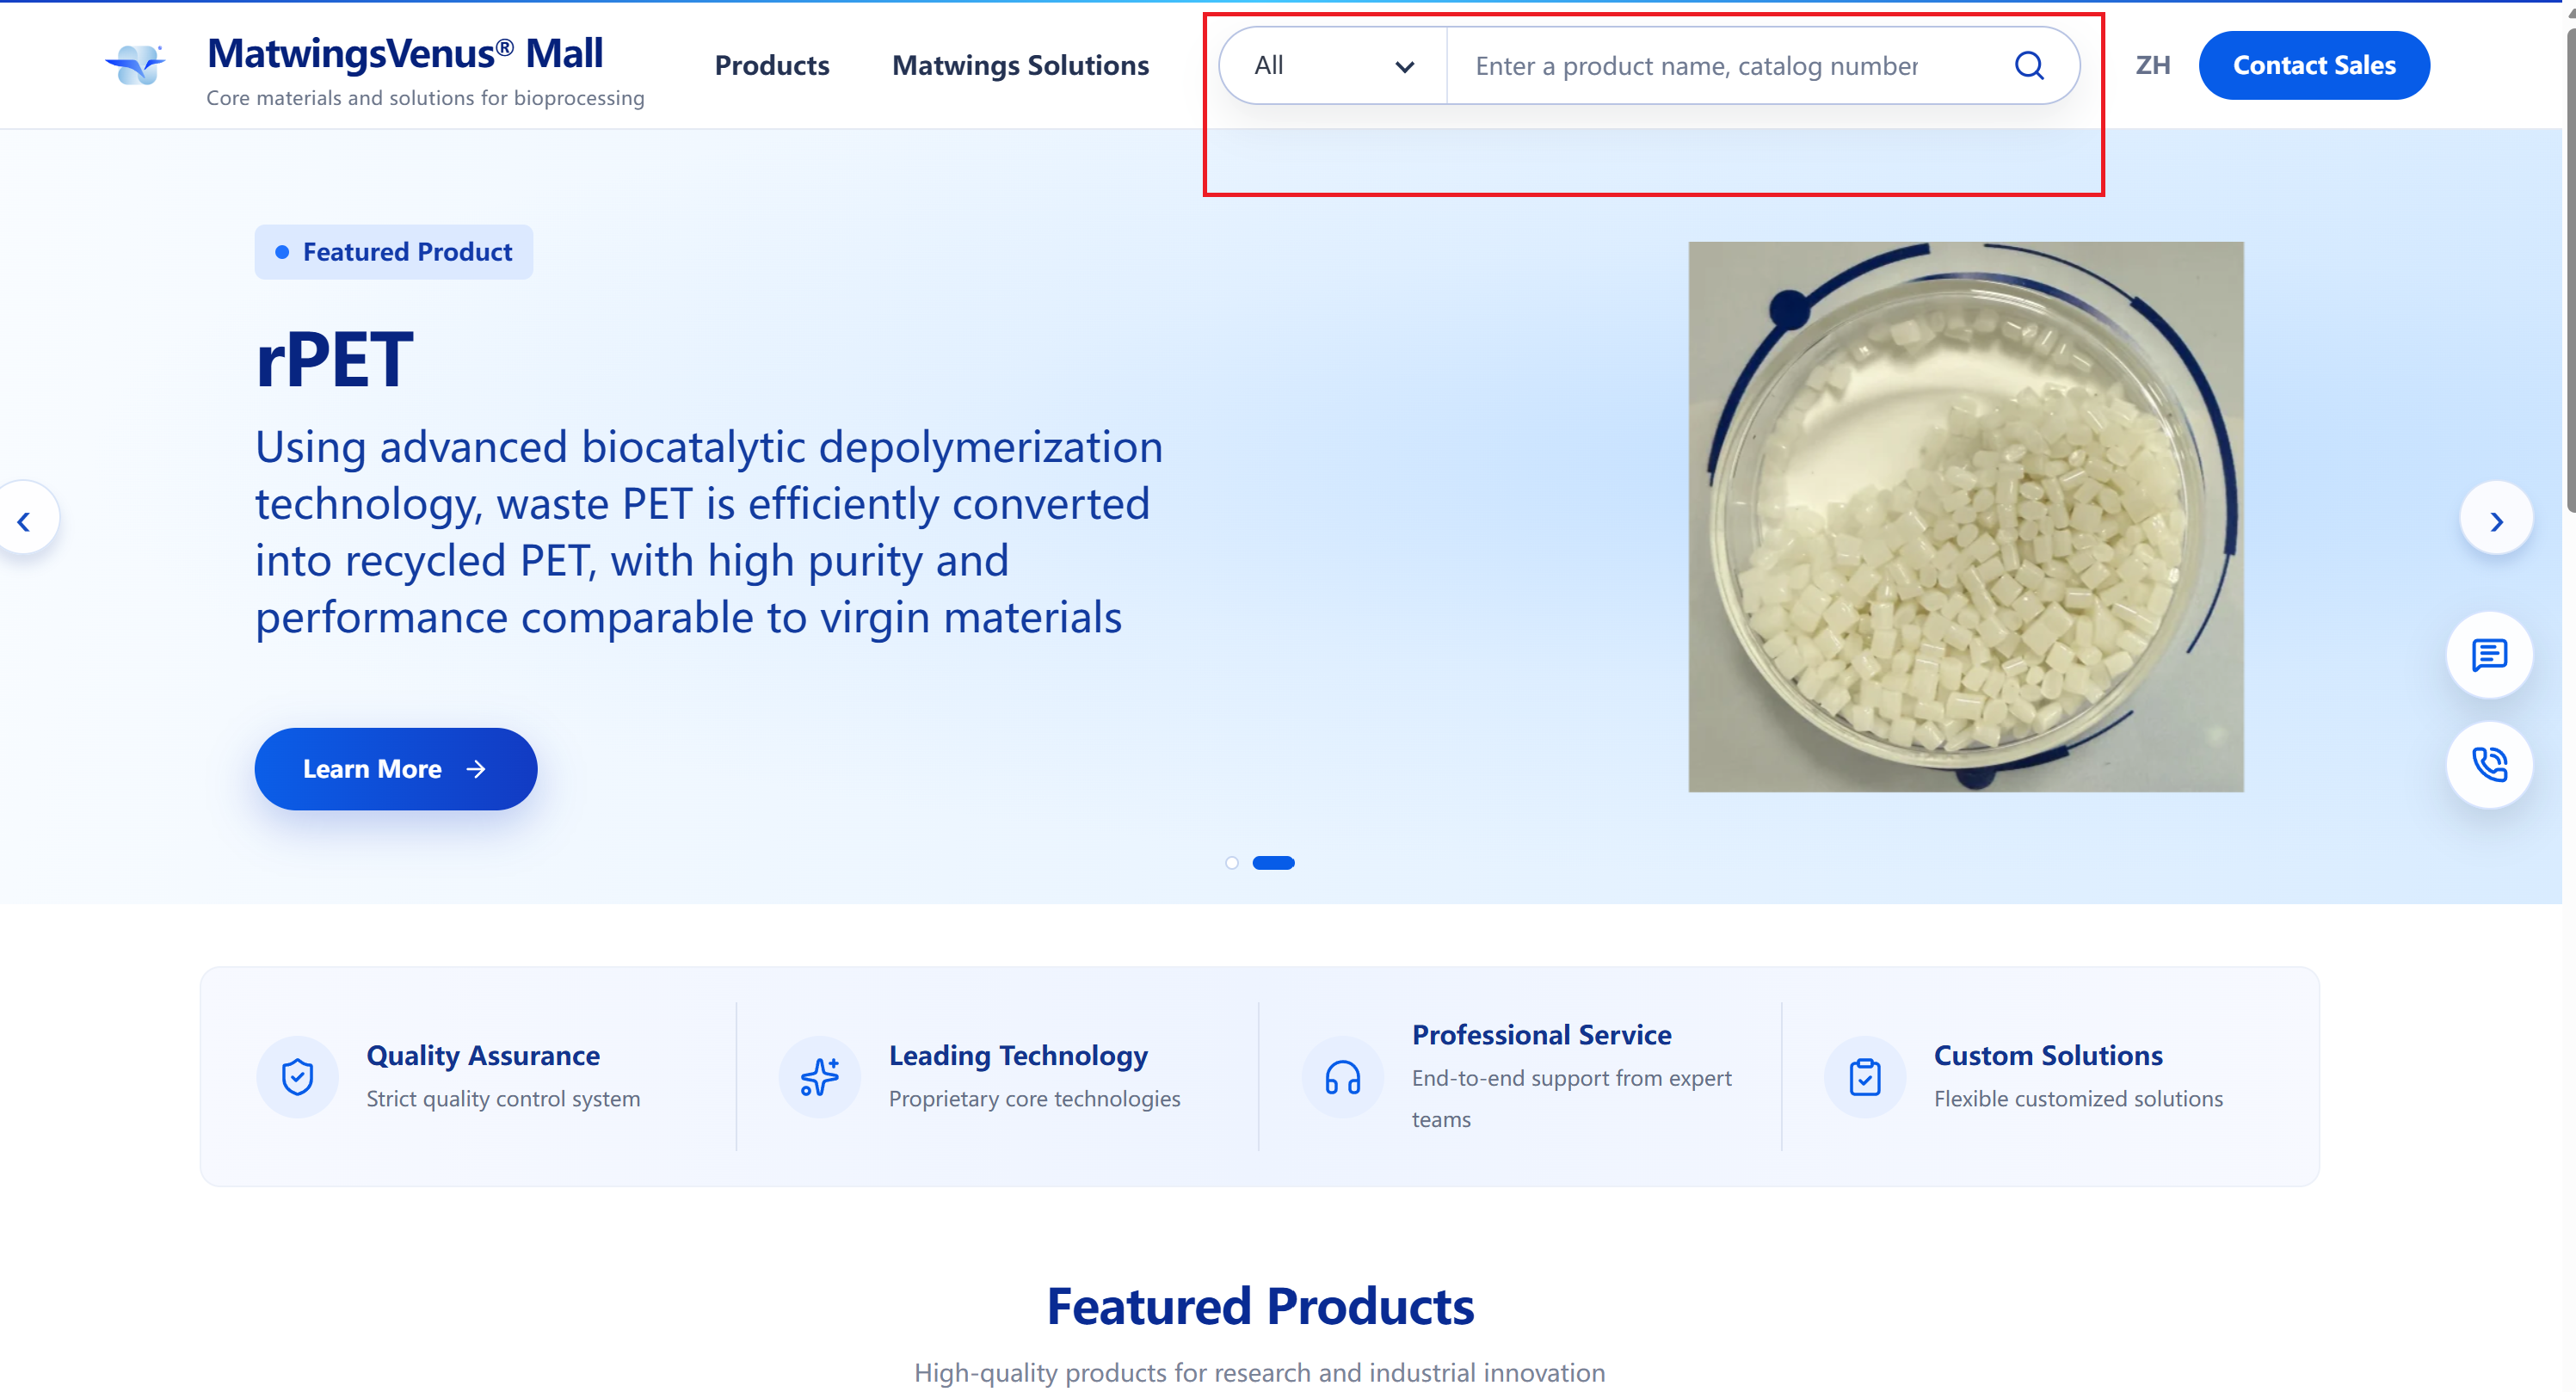Click the Custom Solutions clipboard icon
Screen dimensions: 2576x1392
(1864, 1077)
